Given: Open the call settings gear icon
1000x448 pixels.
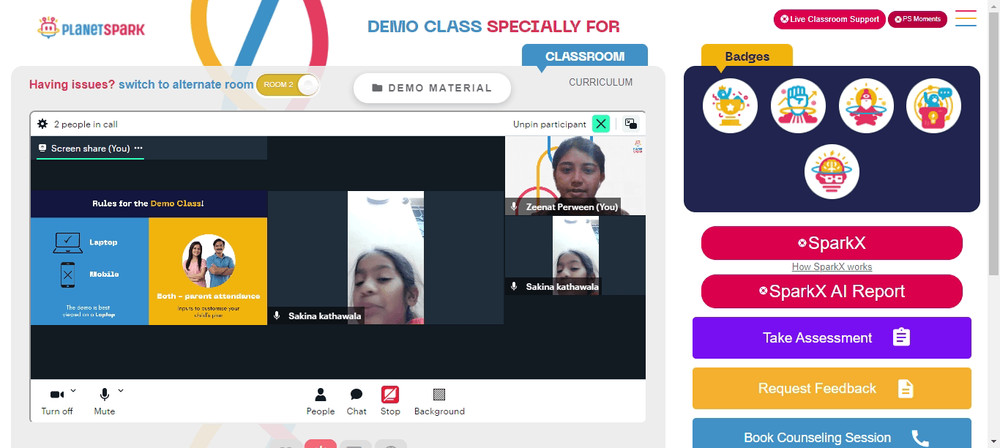Looking at the screenshot, I should (42, 124).
